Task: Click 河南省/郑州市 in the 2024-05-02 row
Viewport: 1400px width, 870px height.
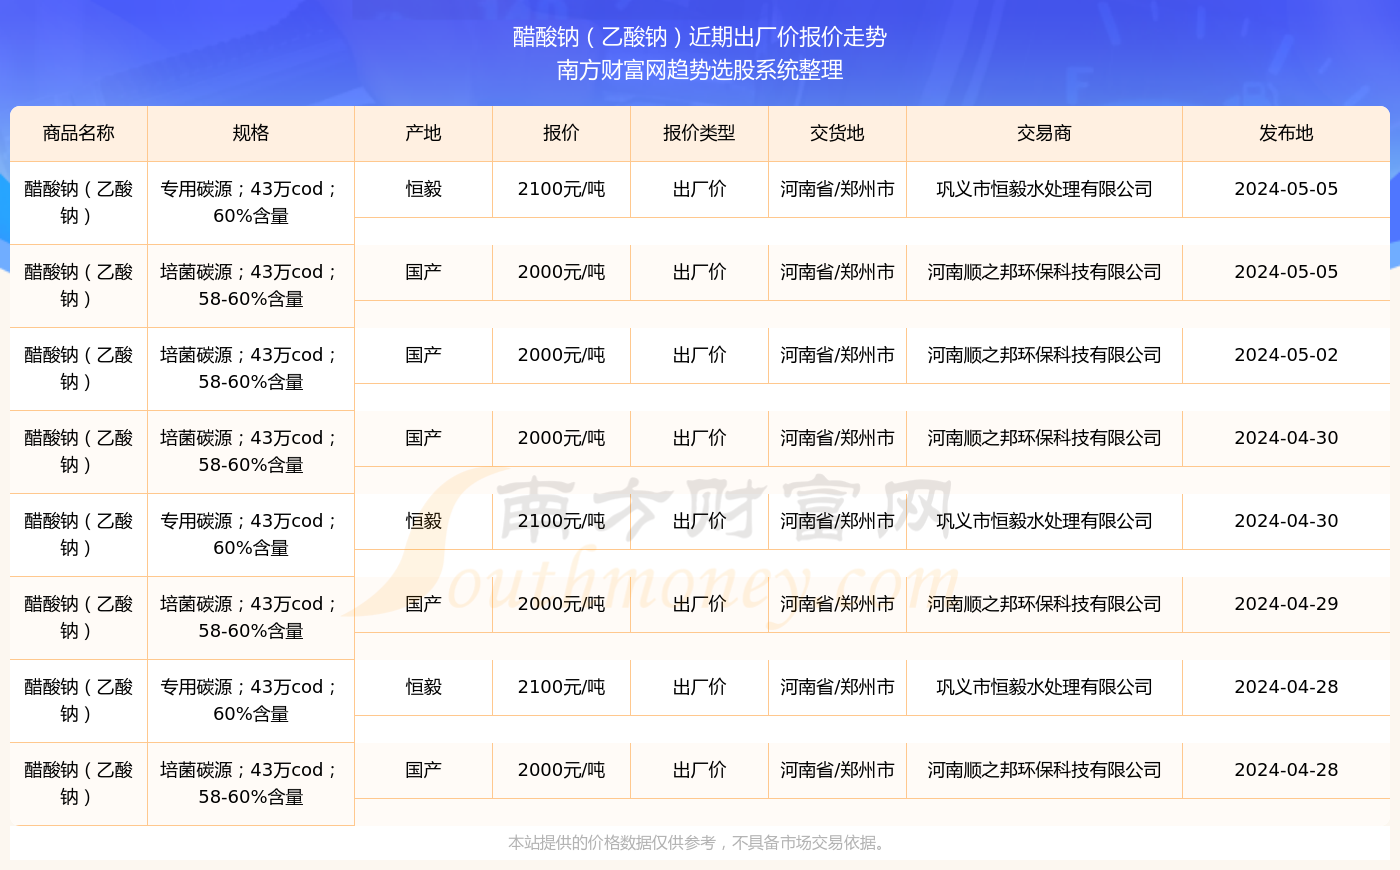Action: [x=837, y=355]
